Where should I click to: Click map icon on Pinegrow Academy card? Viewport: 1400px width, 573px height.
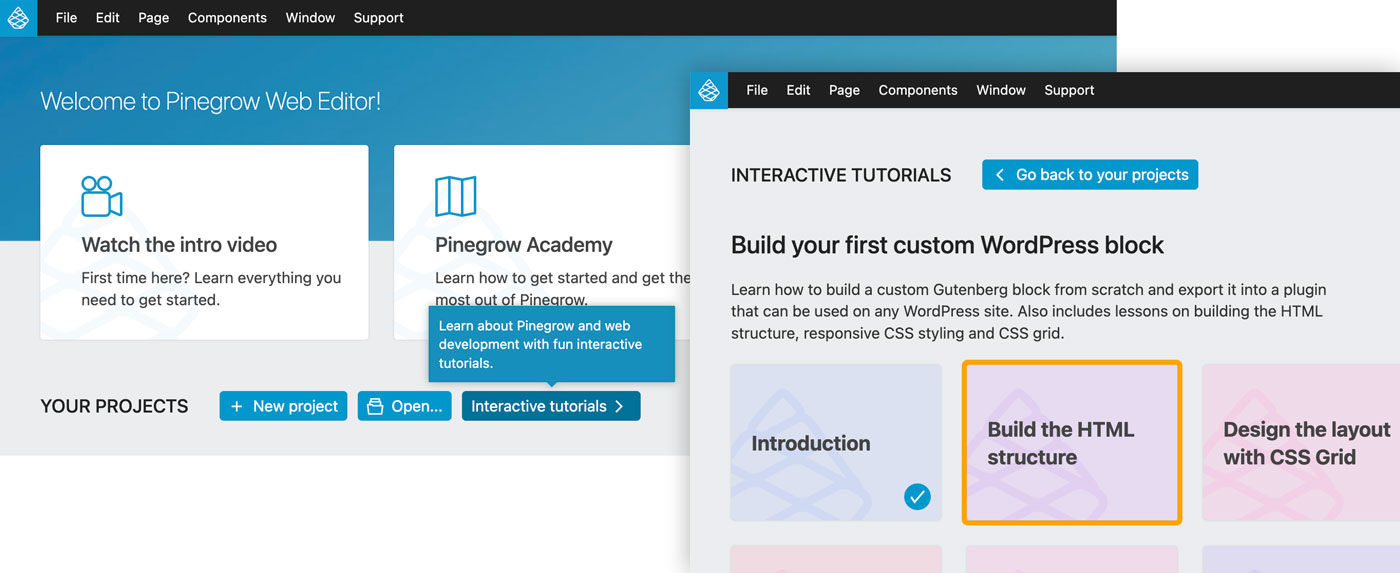coord(455,197)
